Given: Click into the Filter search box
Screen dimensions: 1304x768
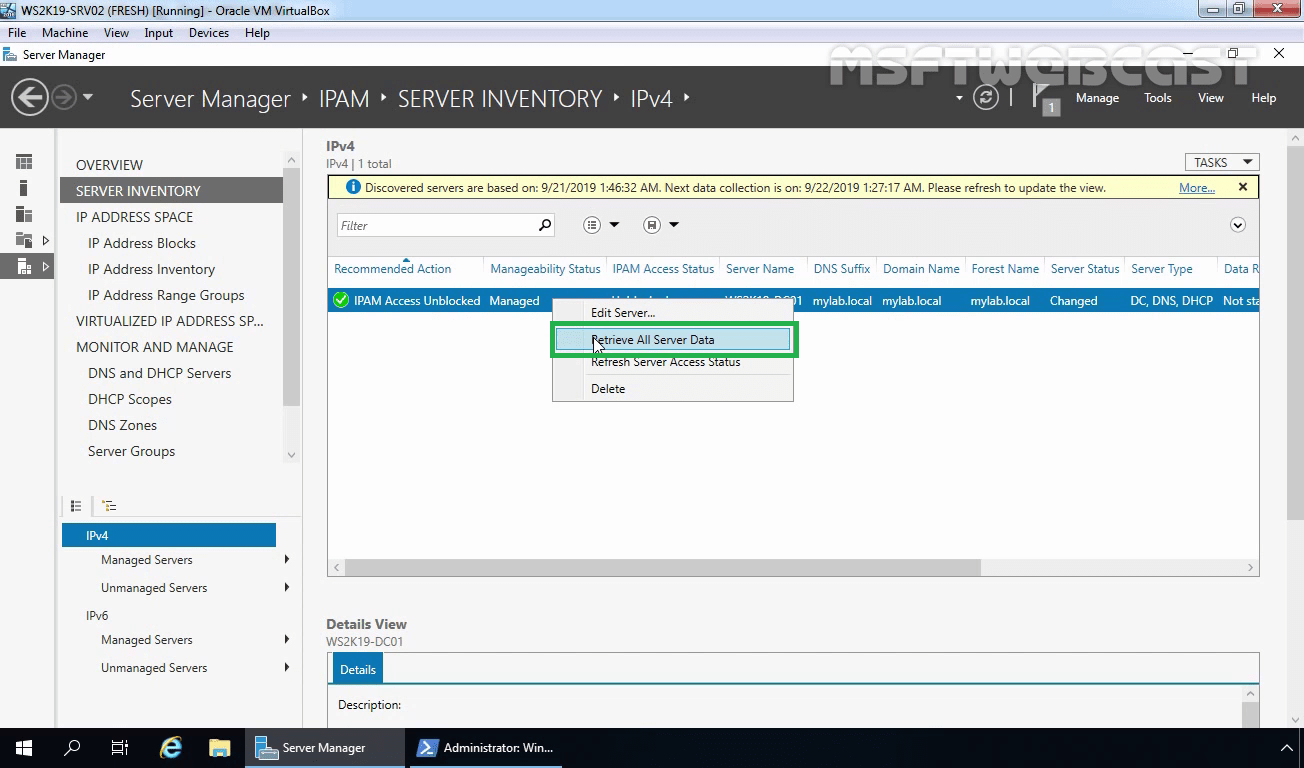Looking at the screenshot, I should 436,226.
